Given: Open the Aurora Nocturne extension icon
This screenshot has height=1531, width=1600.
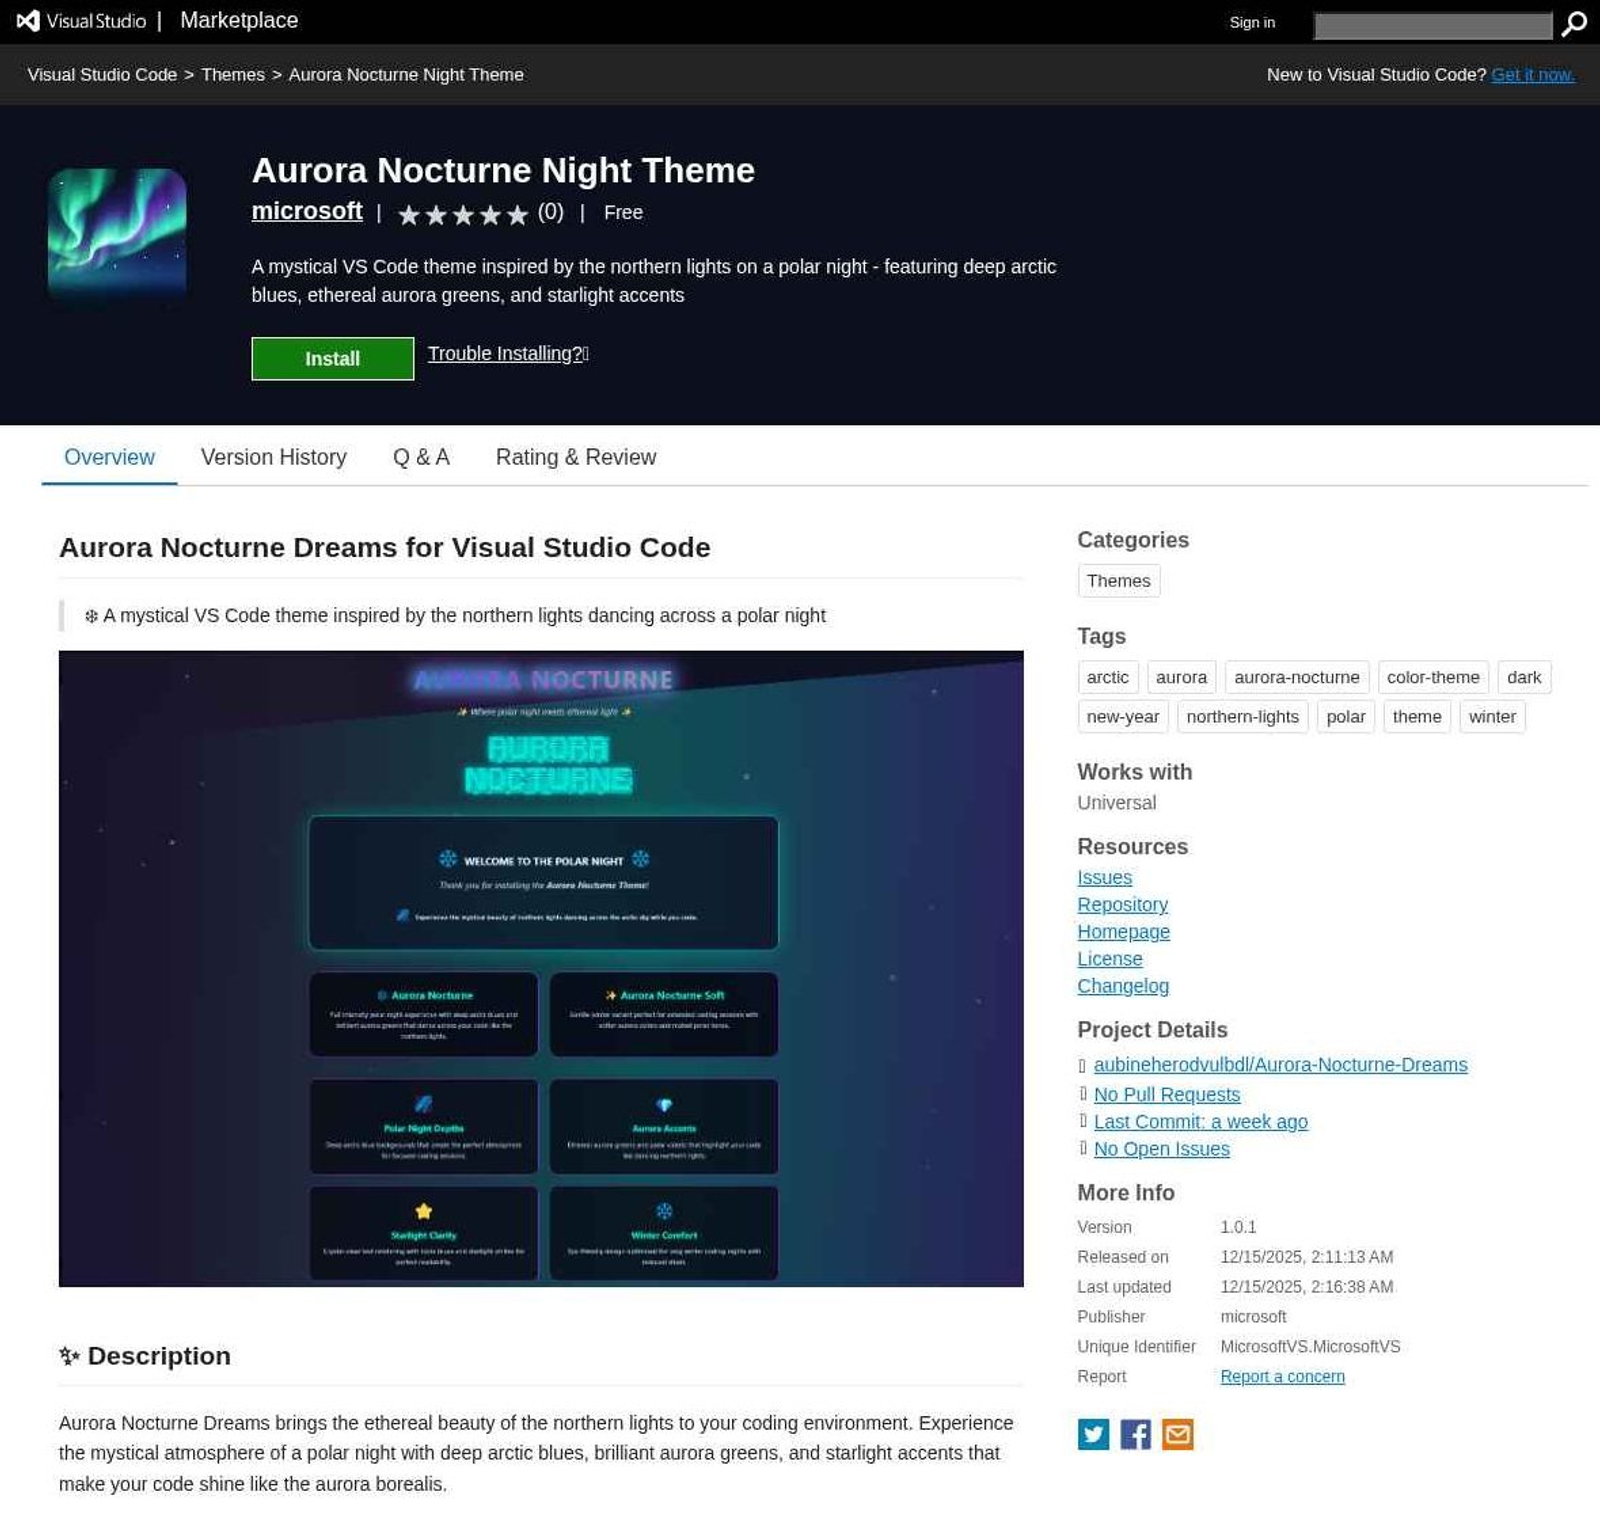Looking at the screenshot, I should click(117, 237).
